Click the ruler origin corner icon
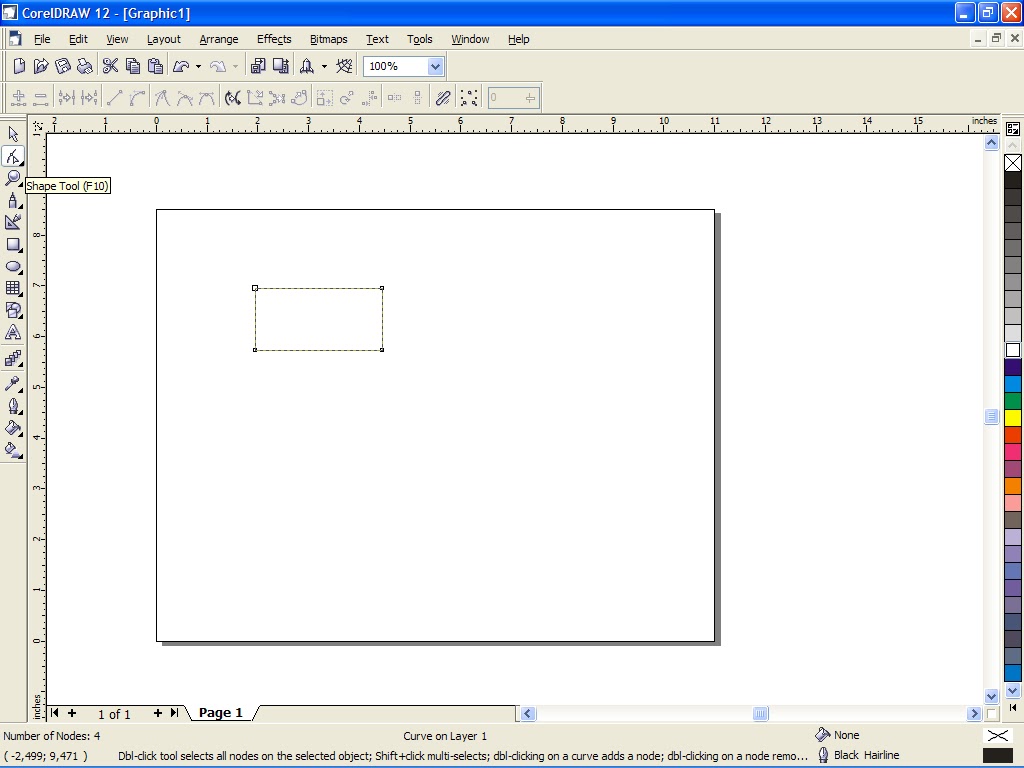This screenshot has width=1024, height=768. 38,126
